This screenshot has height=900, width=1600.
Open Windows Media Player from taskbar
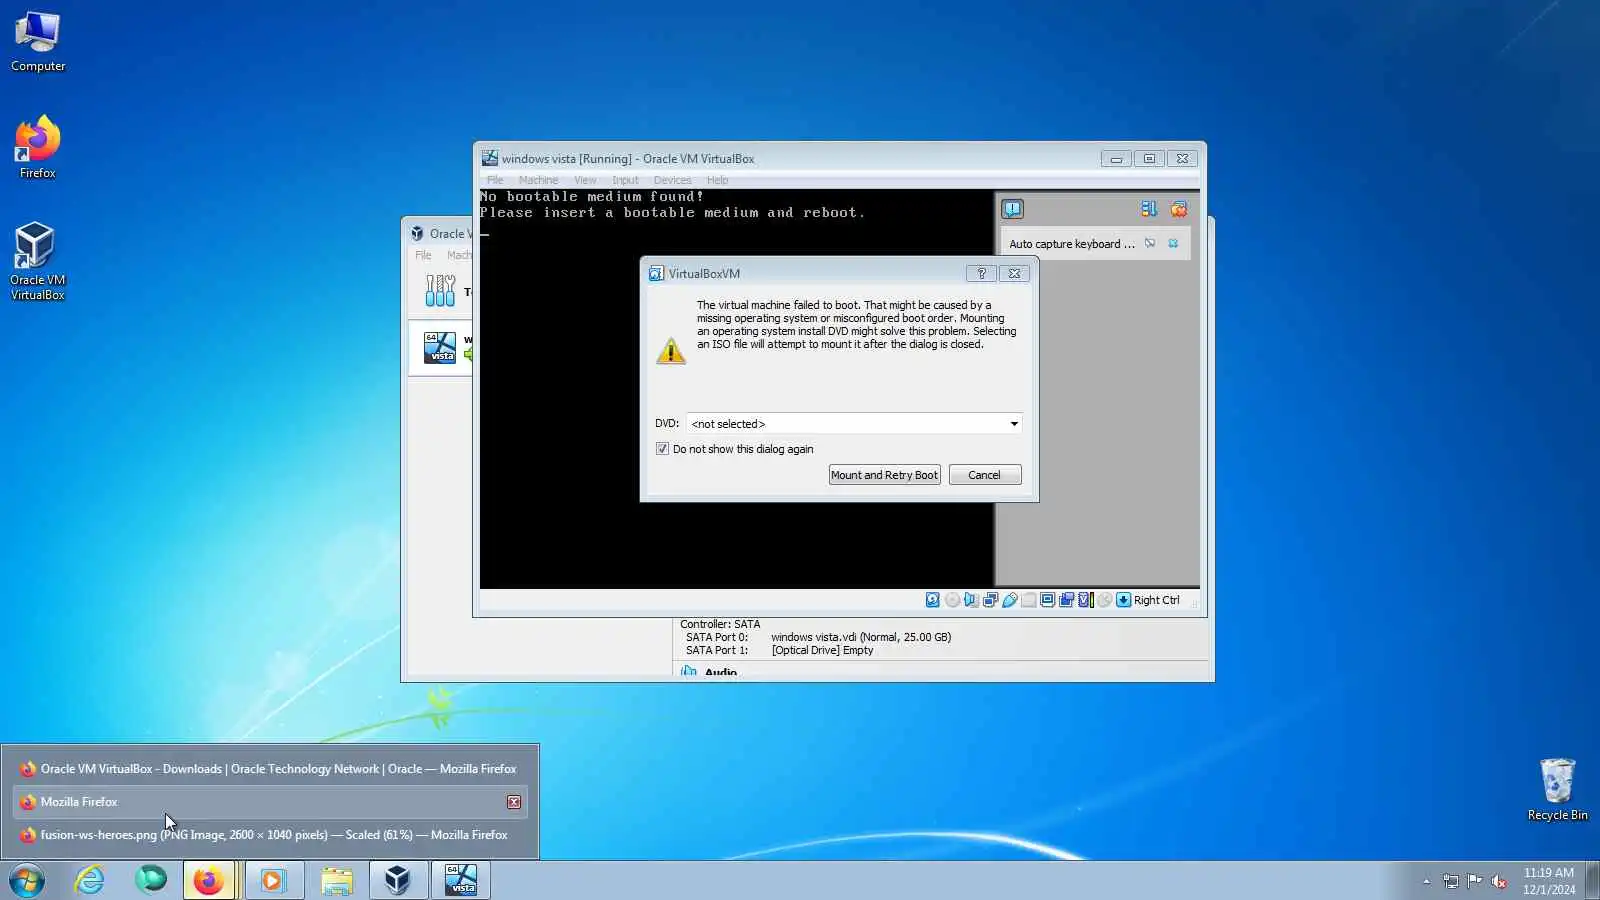click(273, 880)
